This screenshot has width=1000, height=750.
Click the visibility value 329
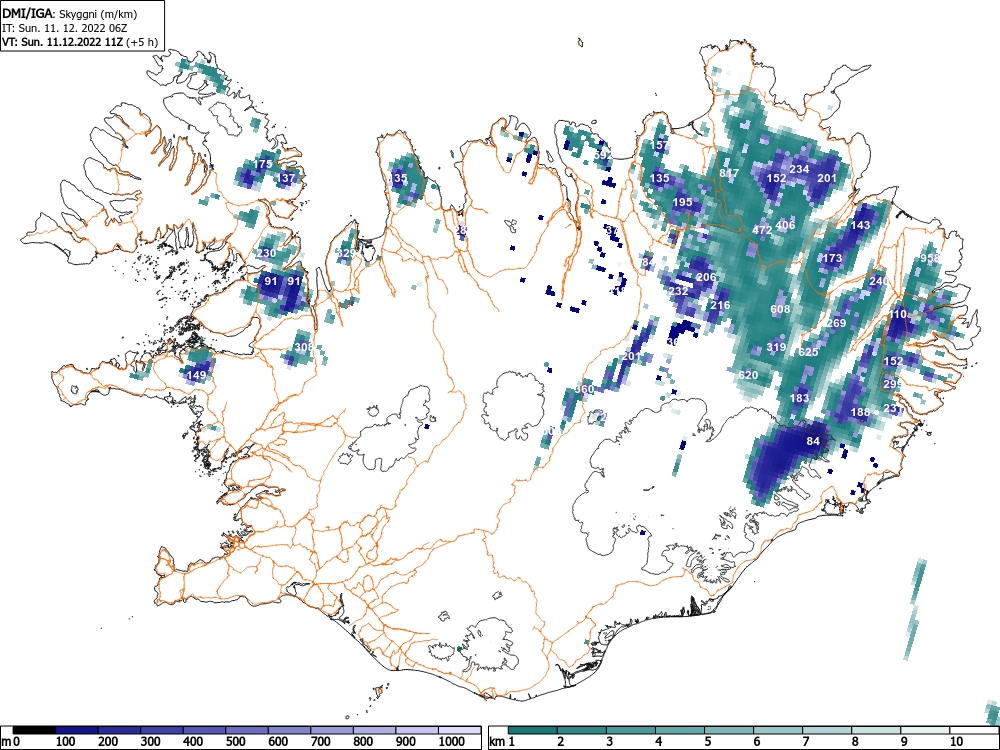point(346,253)
